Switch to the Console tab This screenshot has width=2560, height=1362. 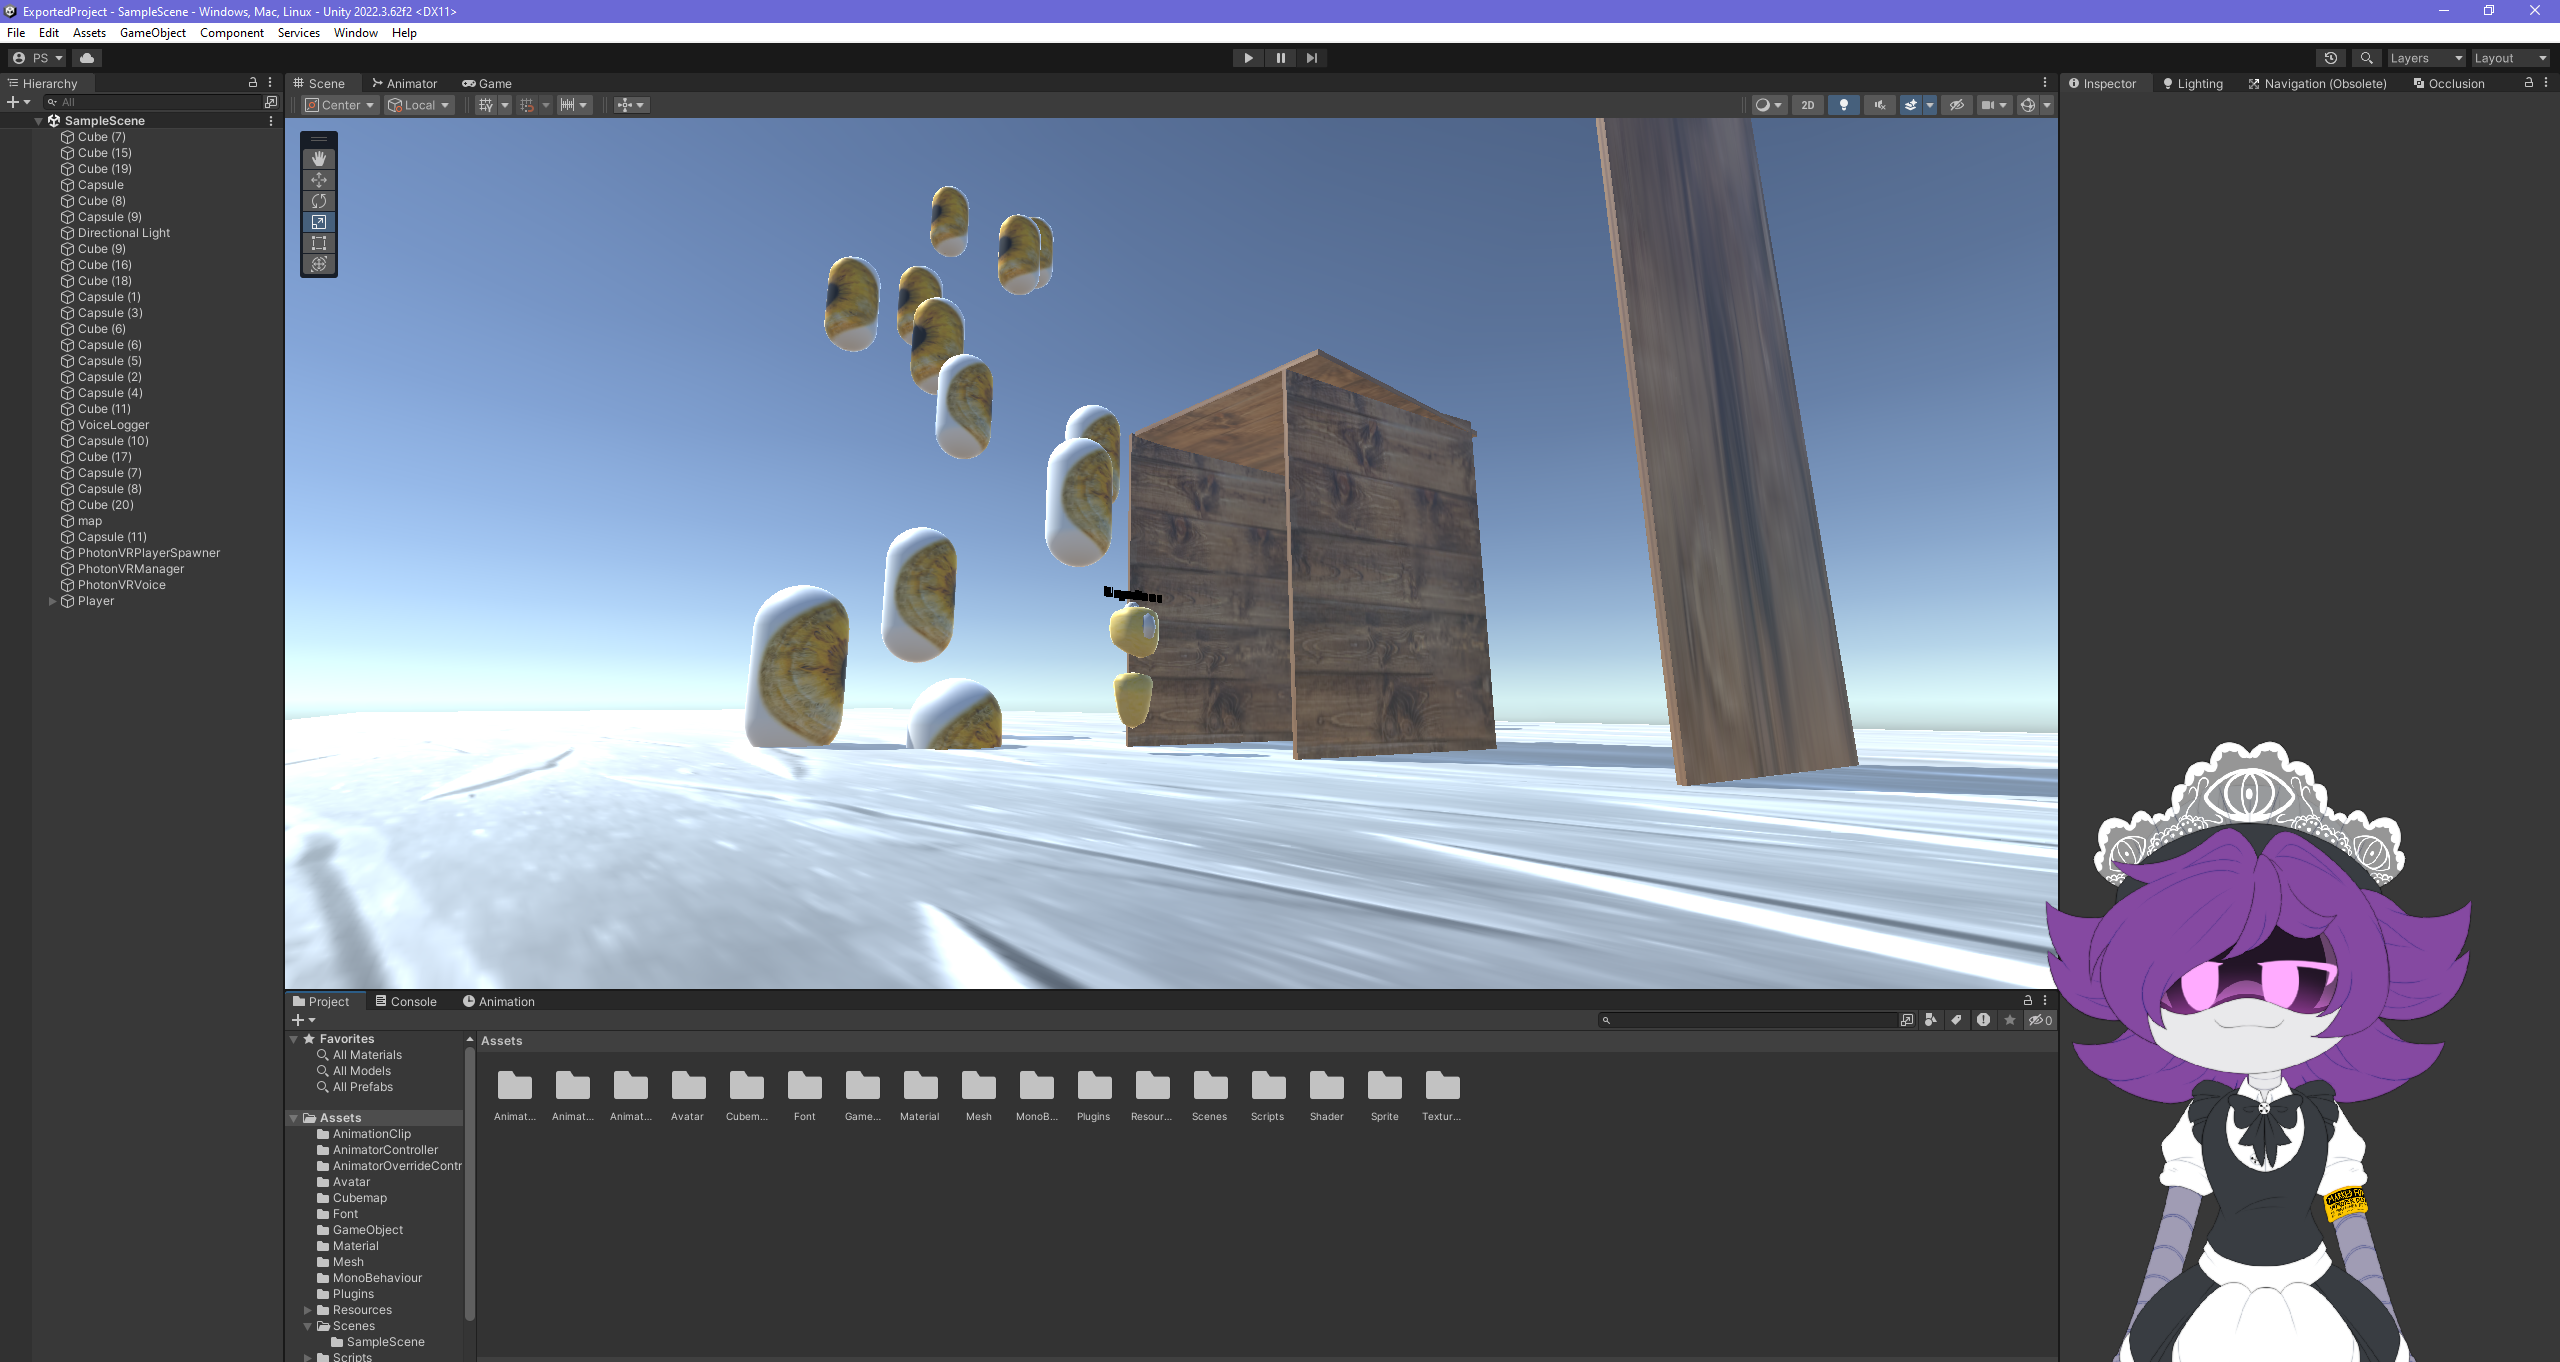[x=406, y=1001]
